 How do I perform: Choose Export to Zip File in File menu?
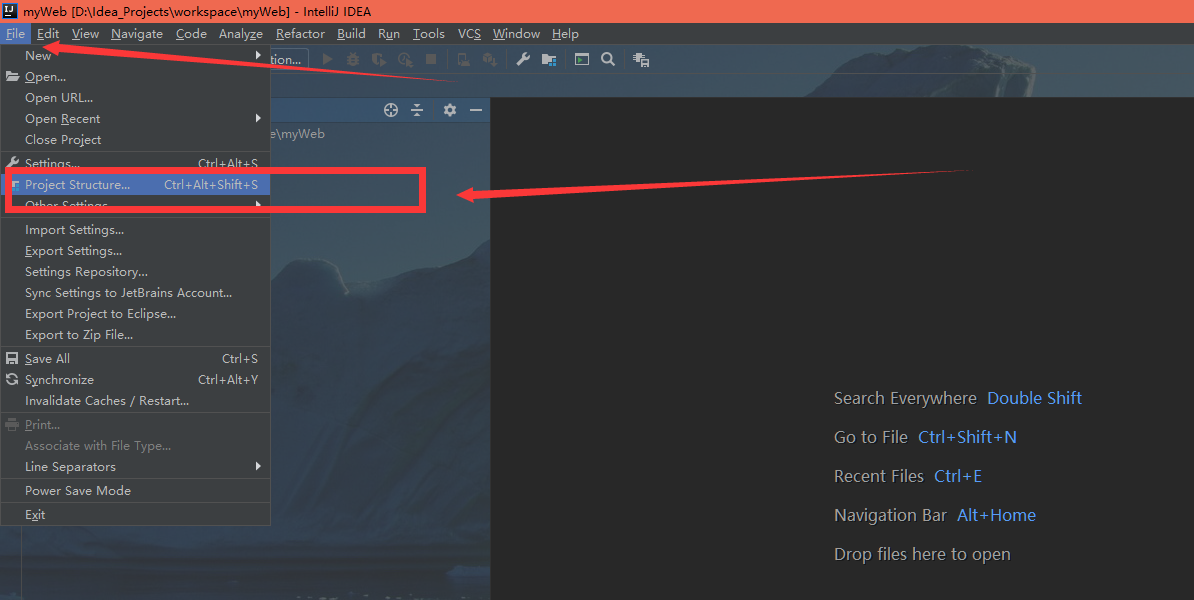click(x=80, y=334)
